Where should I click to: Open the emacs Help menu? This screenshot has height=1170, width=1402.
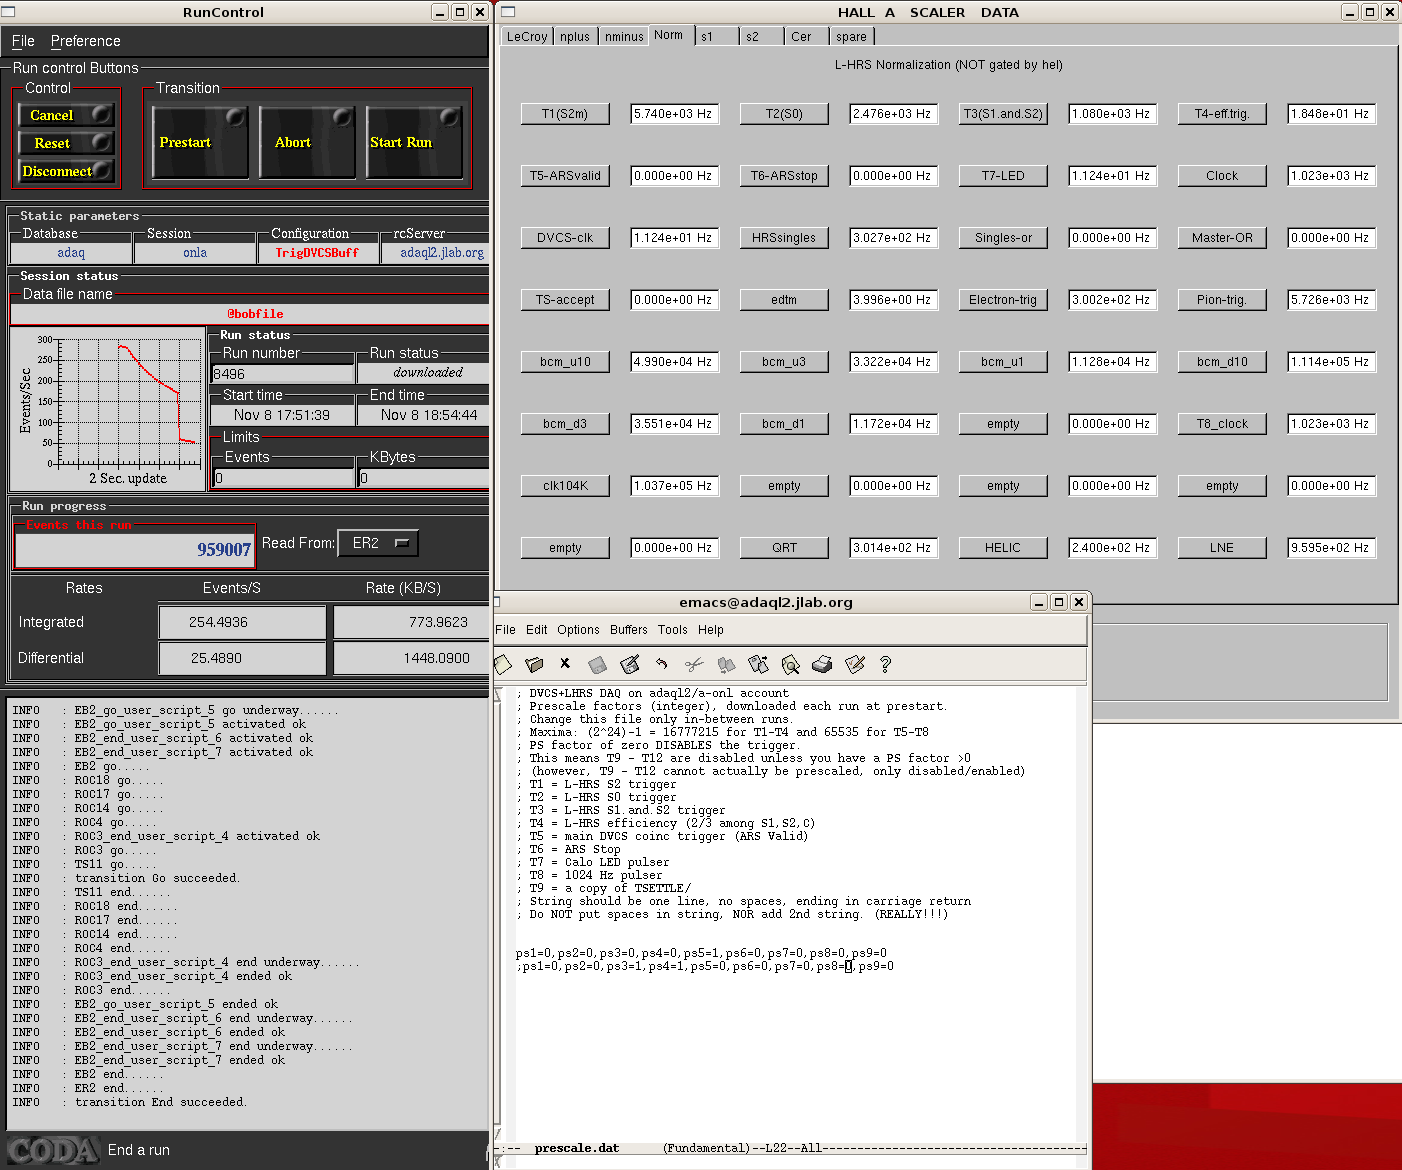[x=711, y=630]
